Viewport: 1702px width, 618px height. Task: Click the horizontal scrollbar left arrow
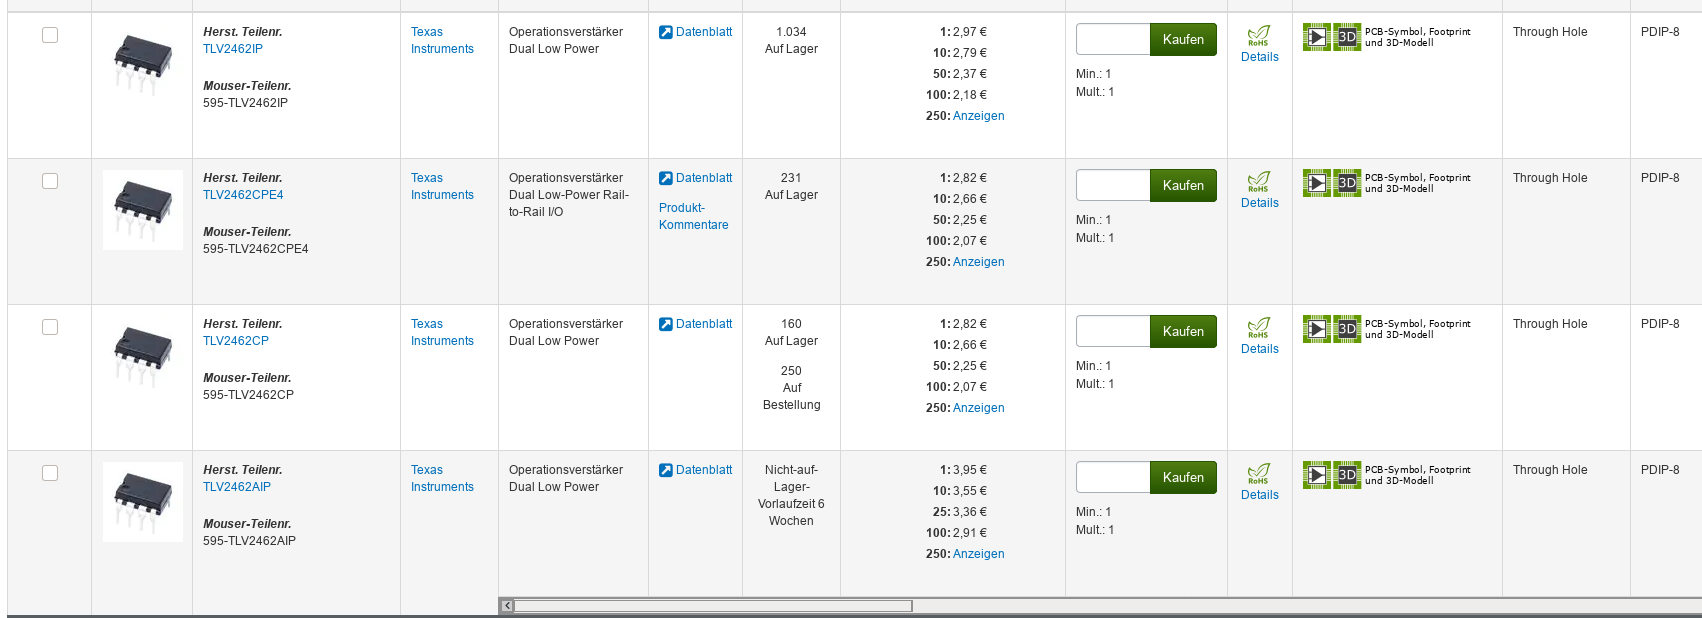pyautogui.click(x=507, y=606)
